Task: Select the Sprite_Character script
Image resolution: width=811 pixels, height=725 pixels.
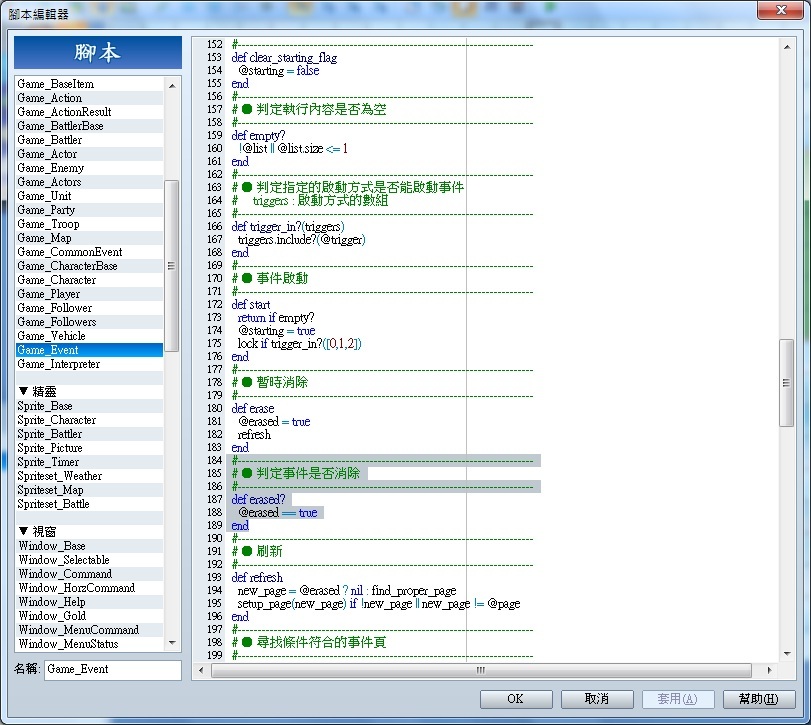Action: coord(89,420)
